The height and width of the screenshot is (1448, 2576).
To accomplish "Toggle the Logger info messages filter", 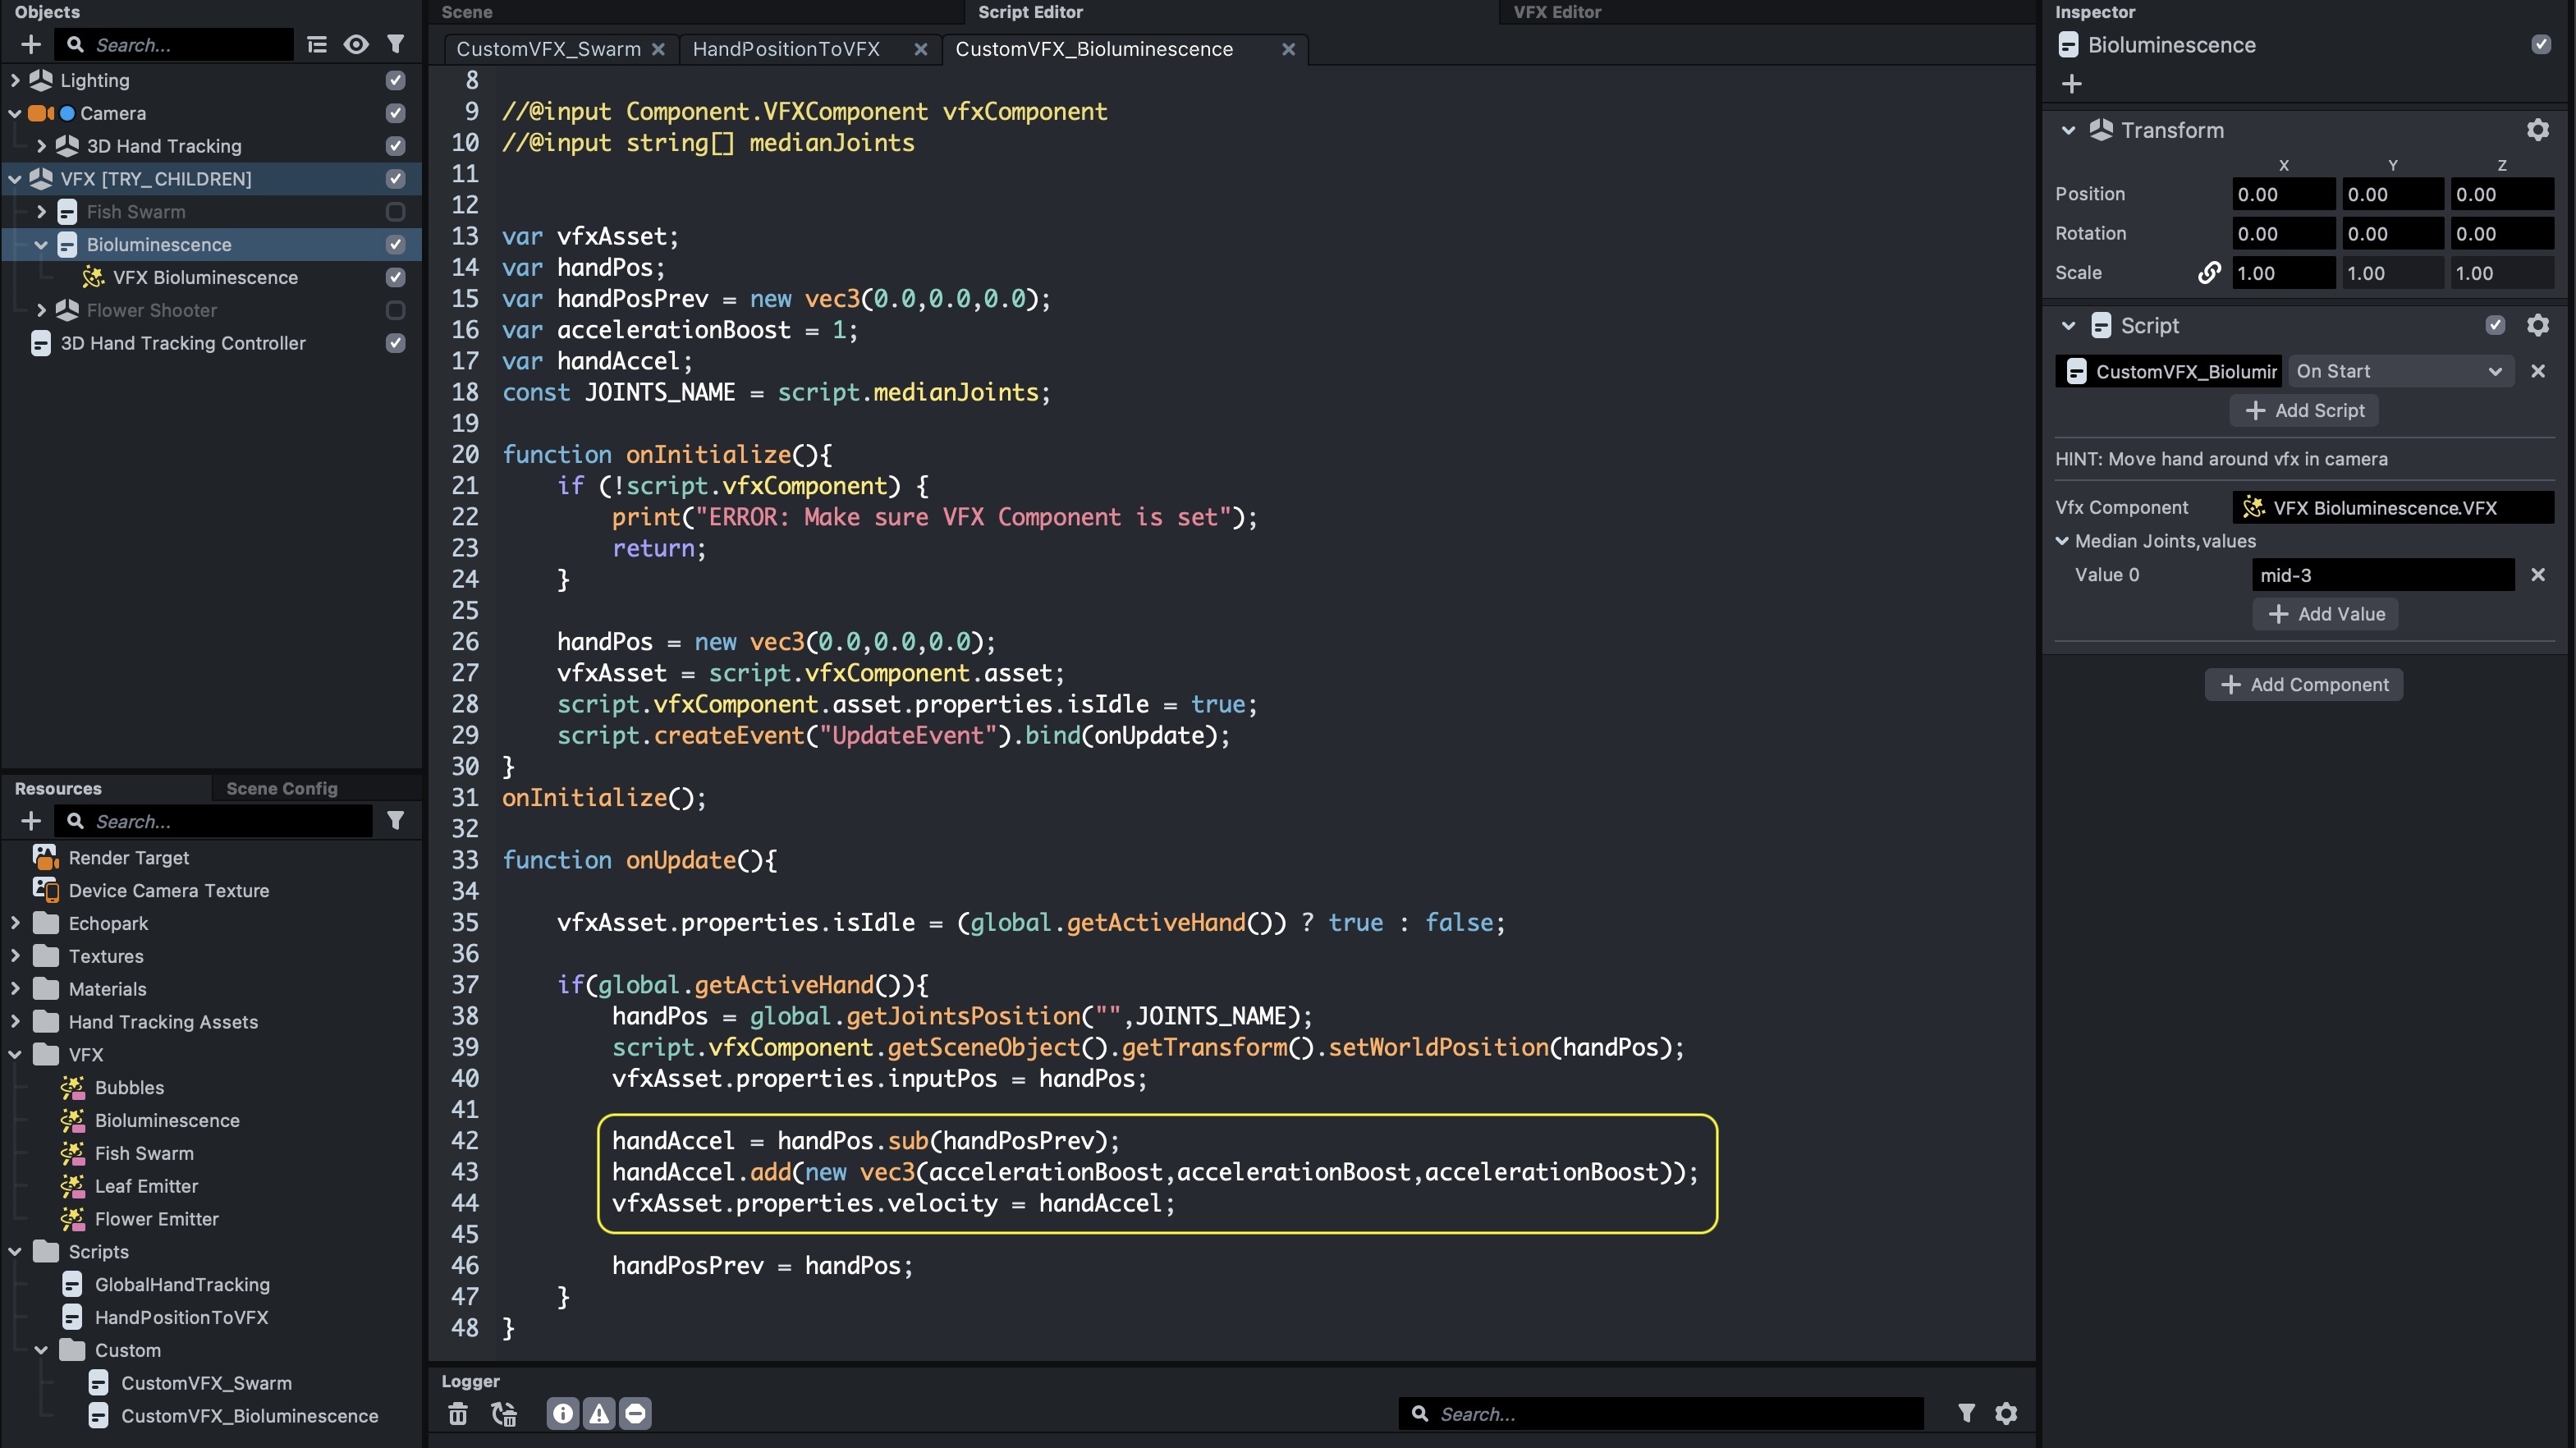I will (x=563, y=1413).
